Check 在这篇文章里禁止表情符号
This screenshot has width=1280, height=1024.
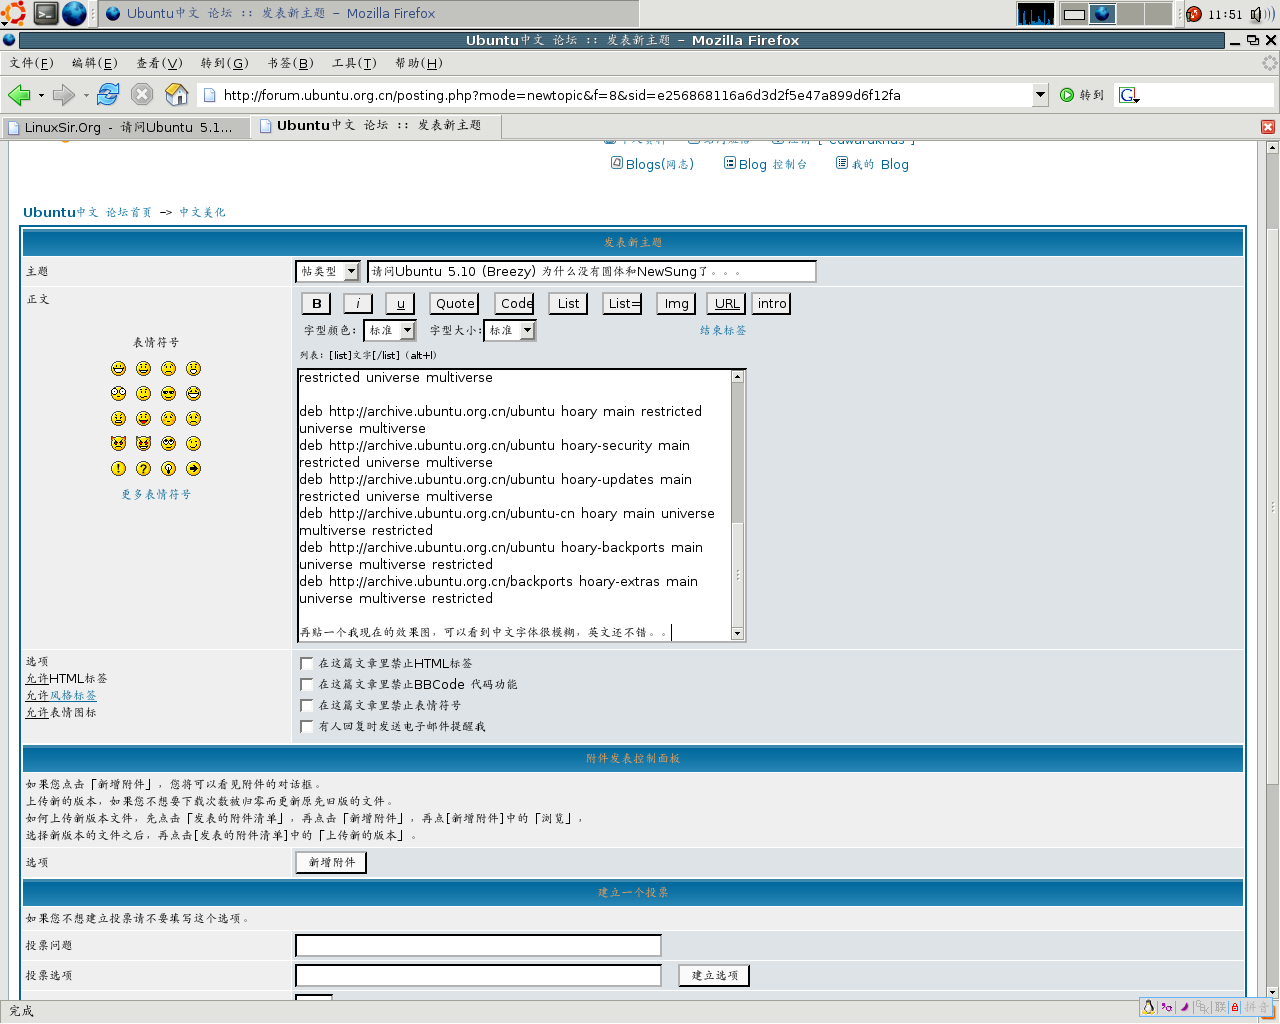coord(307,706)
